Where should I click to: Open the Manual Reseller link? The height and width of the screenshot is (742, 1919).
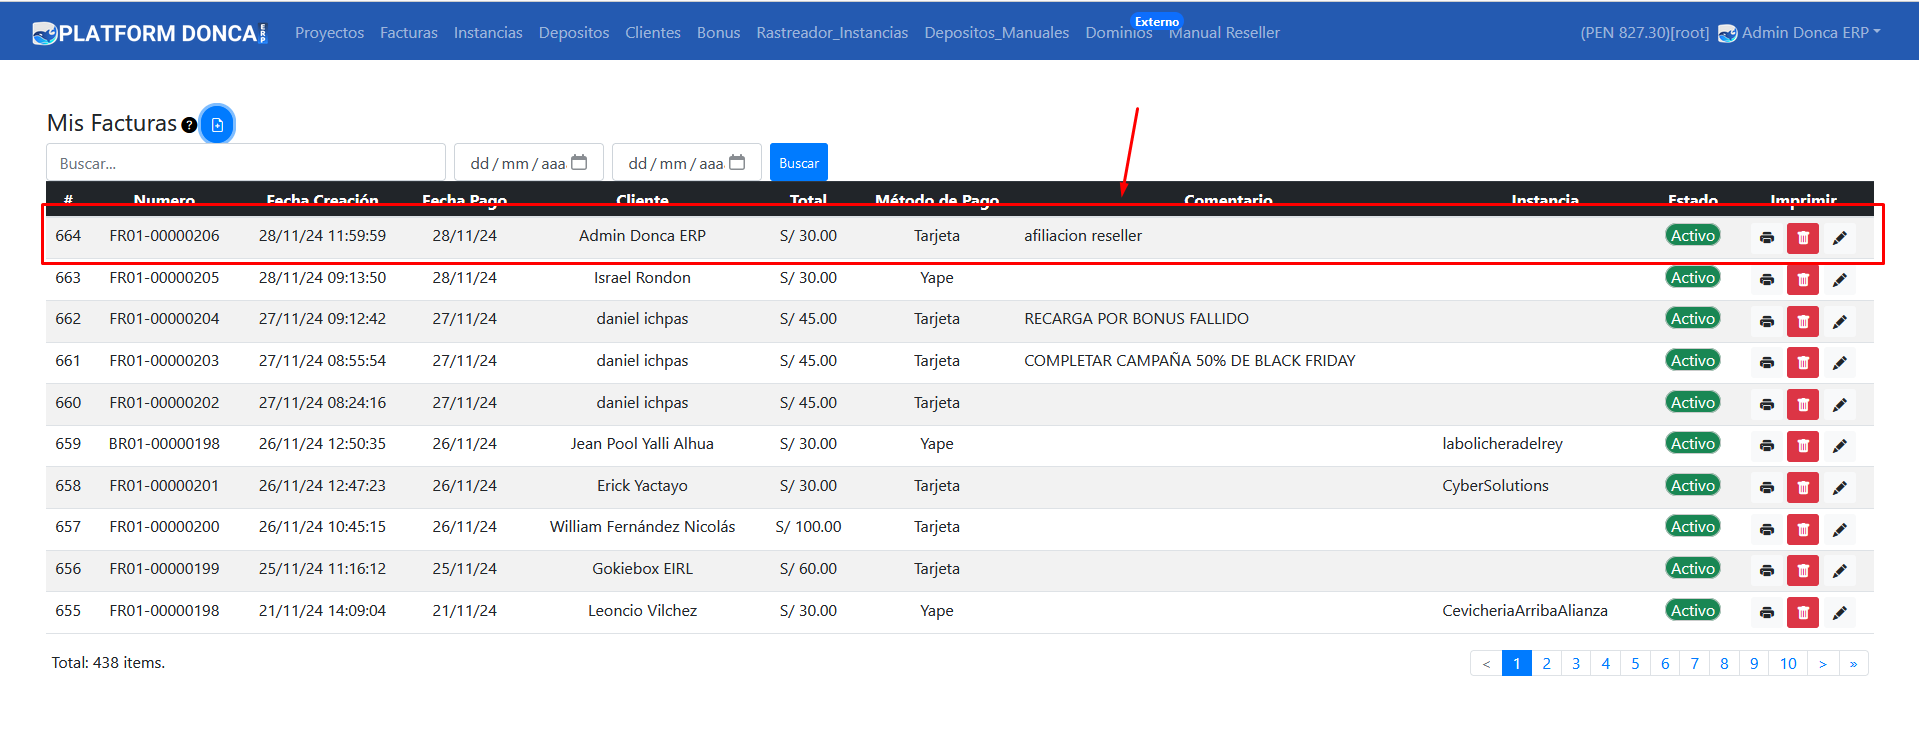point(1224,33)
